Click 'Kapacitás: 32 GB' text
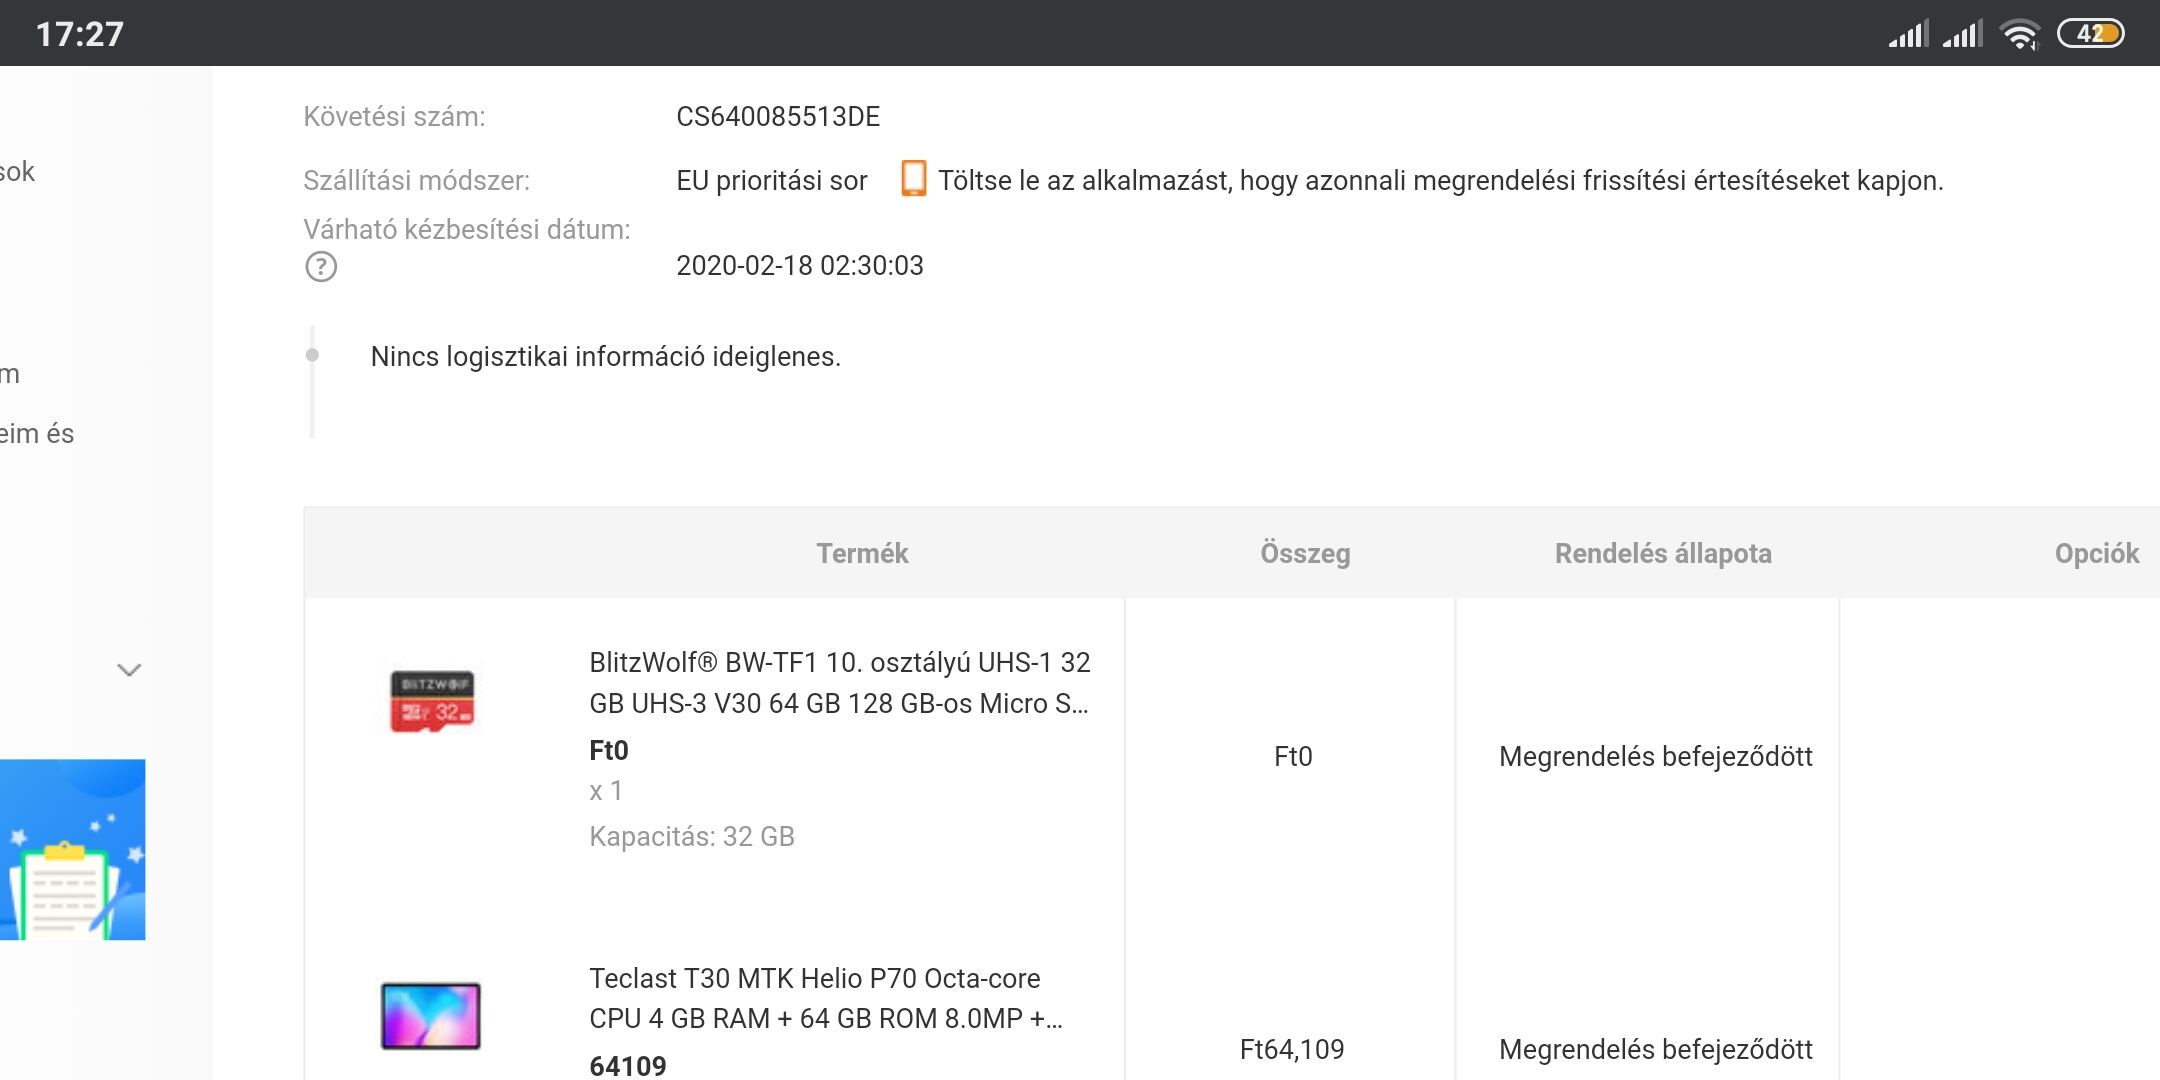The image size is (2160, 1080). (x=692, y=836)
